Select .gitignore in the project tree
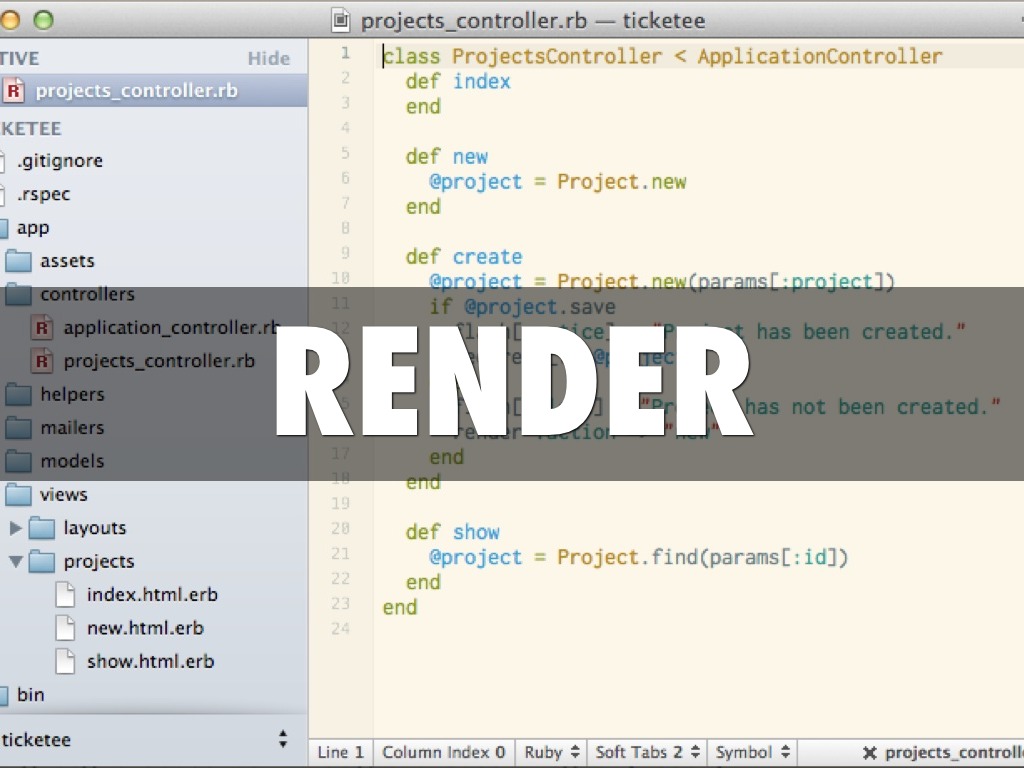This screenshot has width=1024, height=768. click(60, 161)
